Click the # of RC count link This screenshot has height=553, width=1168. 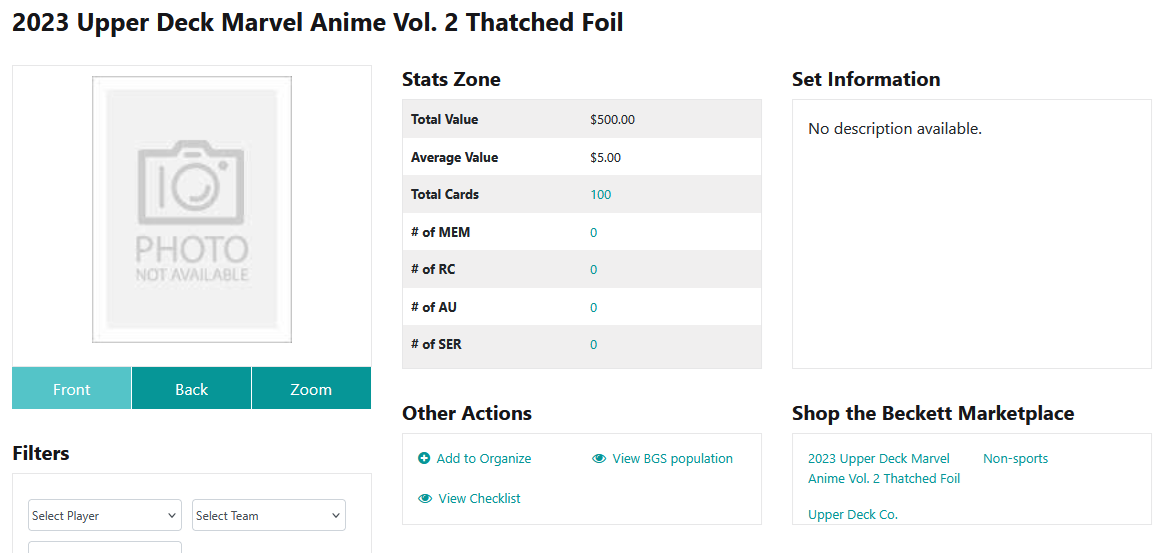coord(594,270)
